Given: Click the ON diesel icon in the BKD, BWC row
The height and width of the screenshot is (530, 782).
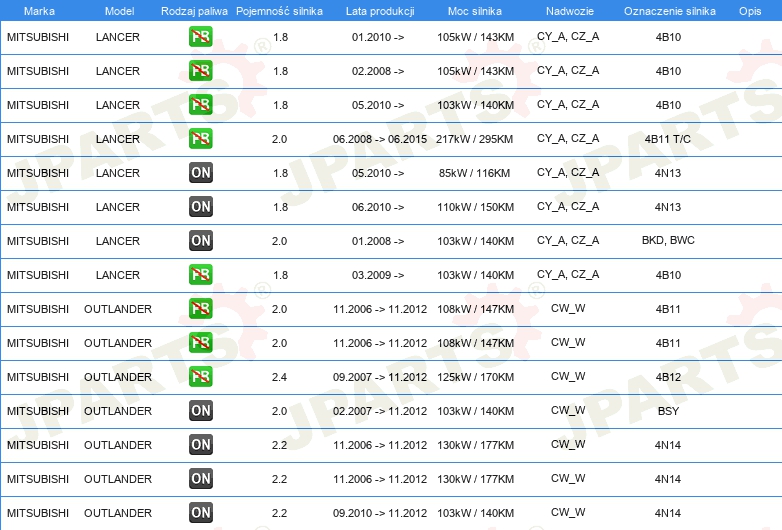Looking at the screenshot, I should pos(200,241).
